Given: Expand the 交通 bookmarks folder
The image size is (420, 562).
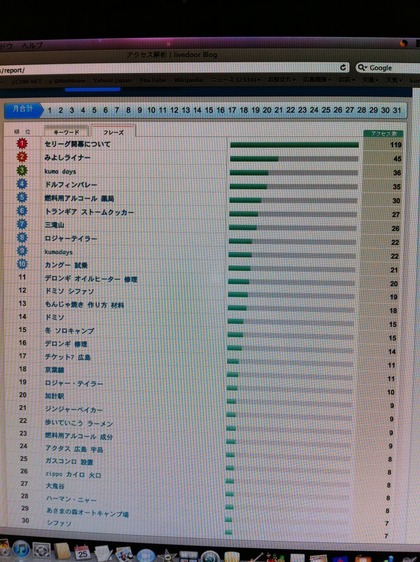Looking at the screenshot, I should coord(370,80).
